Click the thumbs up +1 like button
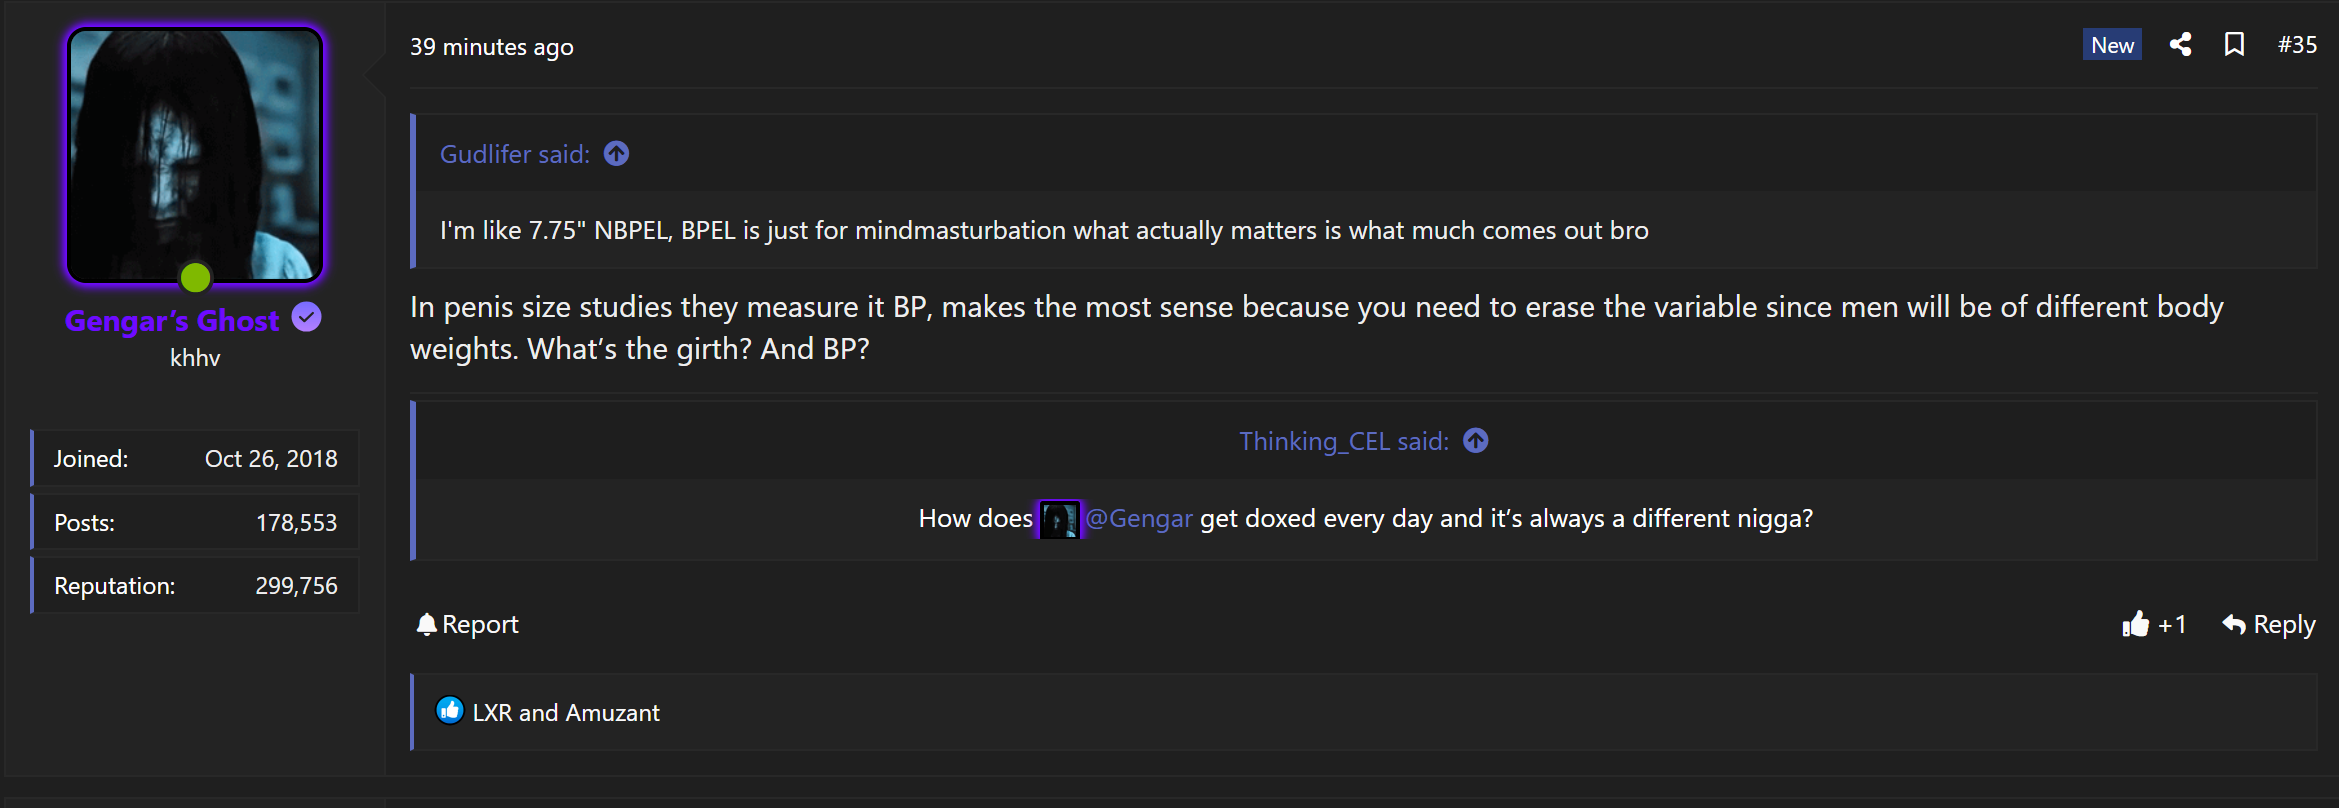 tap(2154, 625)
